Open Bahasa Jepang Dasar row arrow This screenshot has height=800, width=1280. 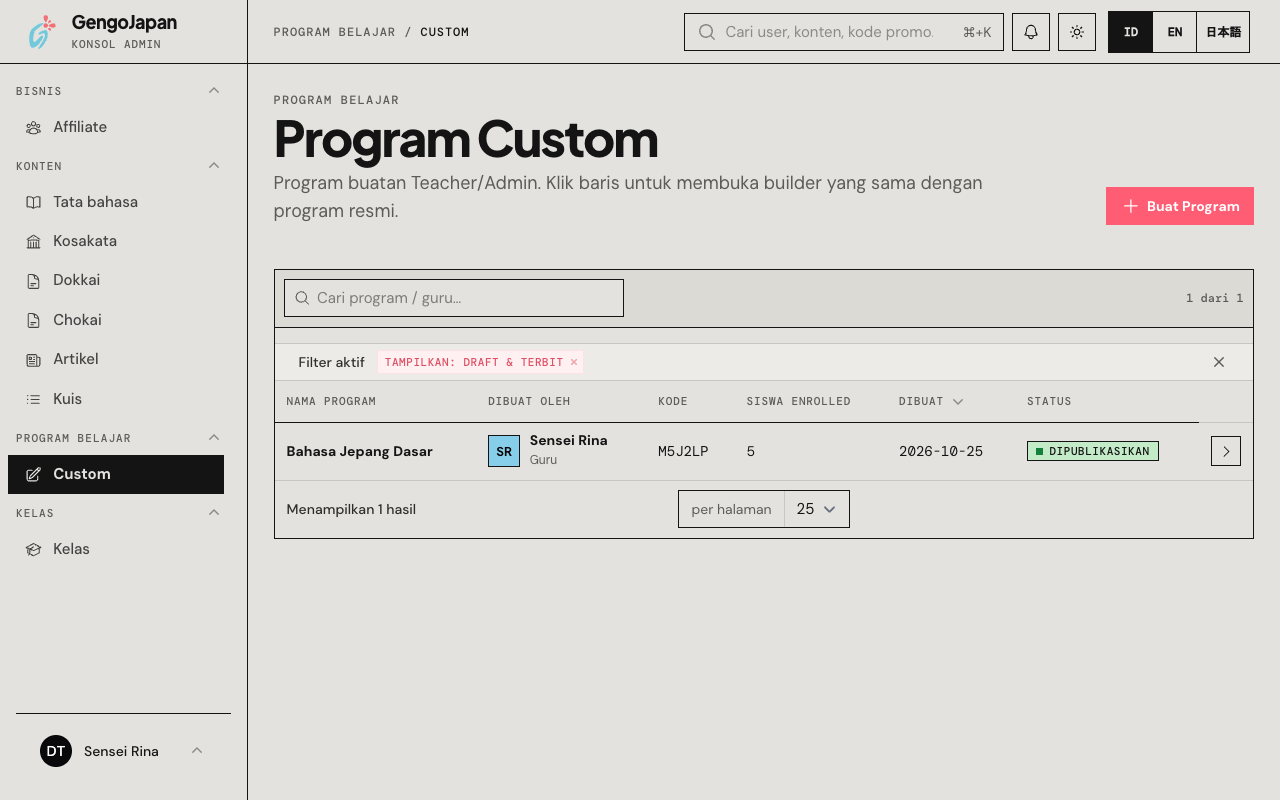tap(1226, 451)
